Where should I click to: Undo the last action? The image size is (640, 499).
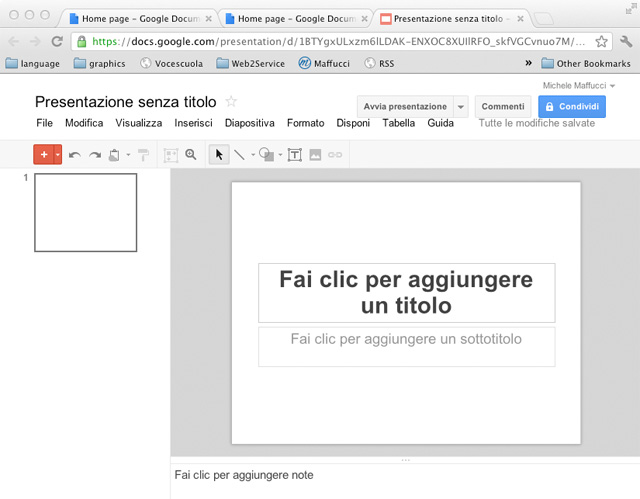(75, 155)
